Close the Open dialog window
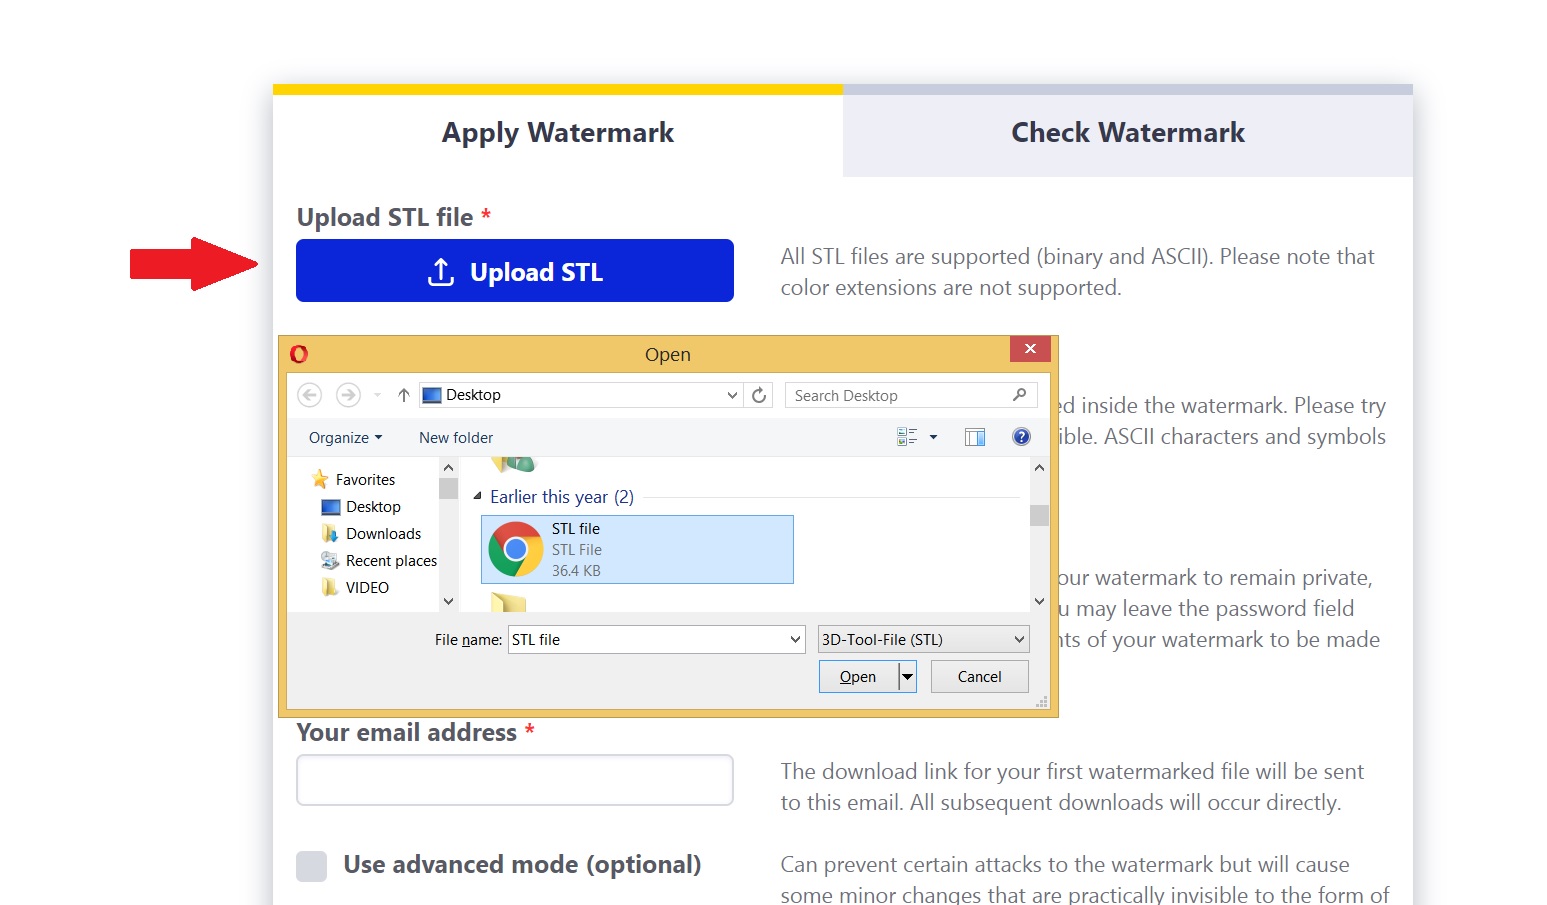The height and width of the screenshot is (905, 1547). (1030, 348)
